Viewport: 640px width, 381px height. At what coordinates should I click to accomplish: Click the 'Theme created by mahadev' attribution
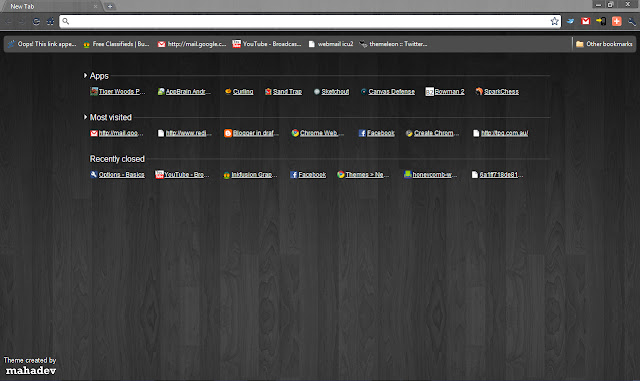[x=30, y=366]
